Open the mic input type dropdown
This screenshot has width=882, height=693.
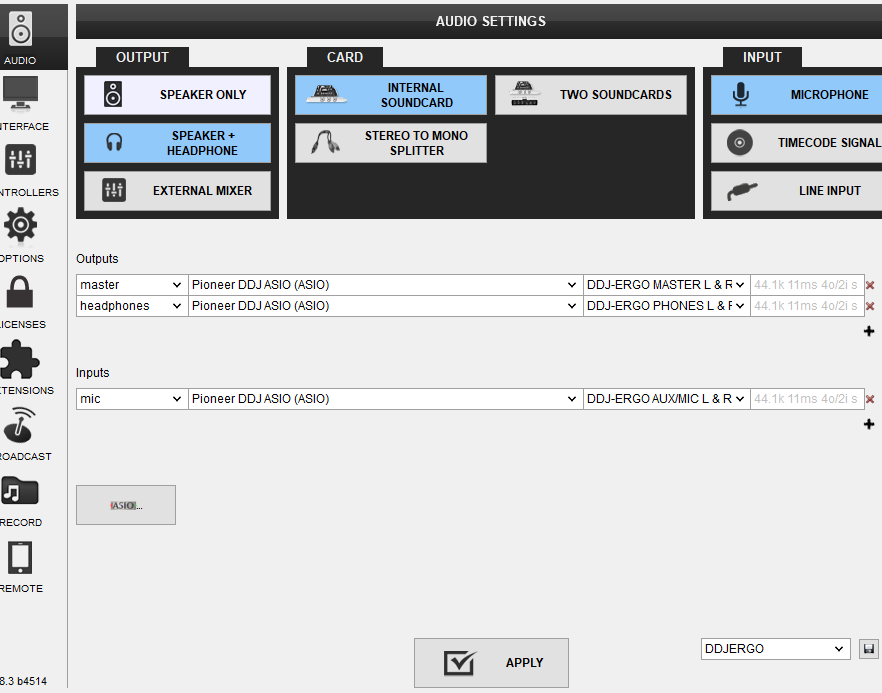pyautogui.click(x=132, y=399)
